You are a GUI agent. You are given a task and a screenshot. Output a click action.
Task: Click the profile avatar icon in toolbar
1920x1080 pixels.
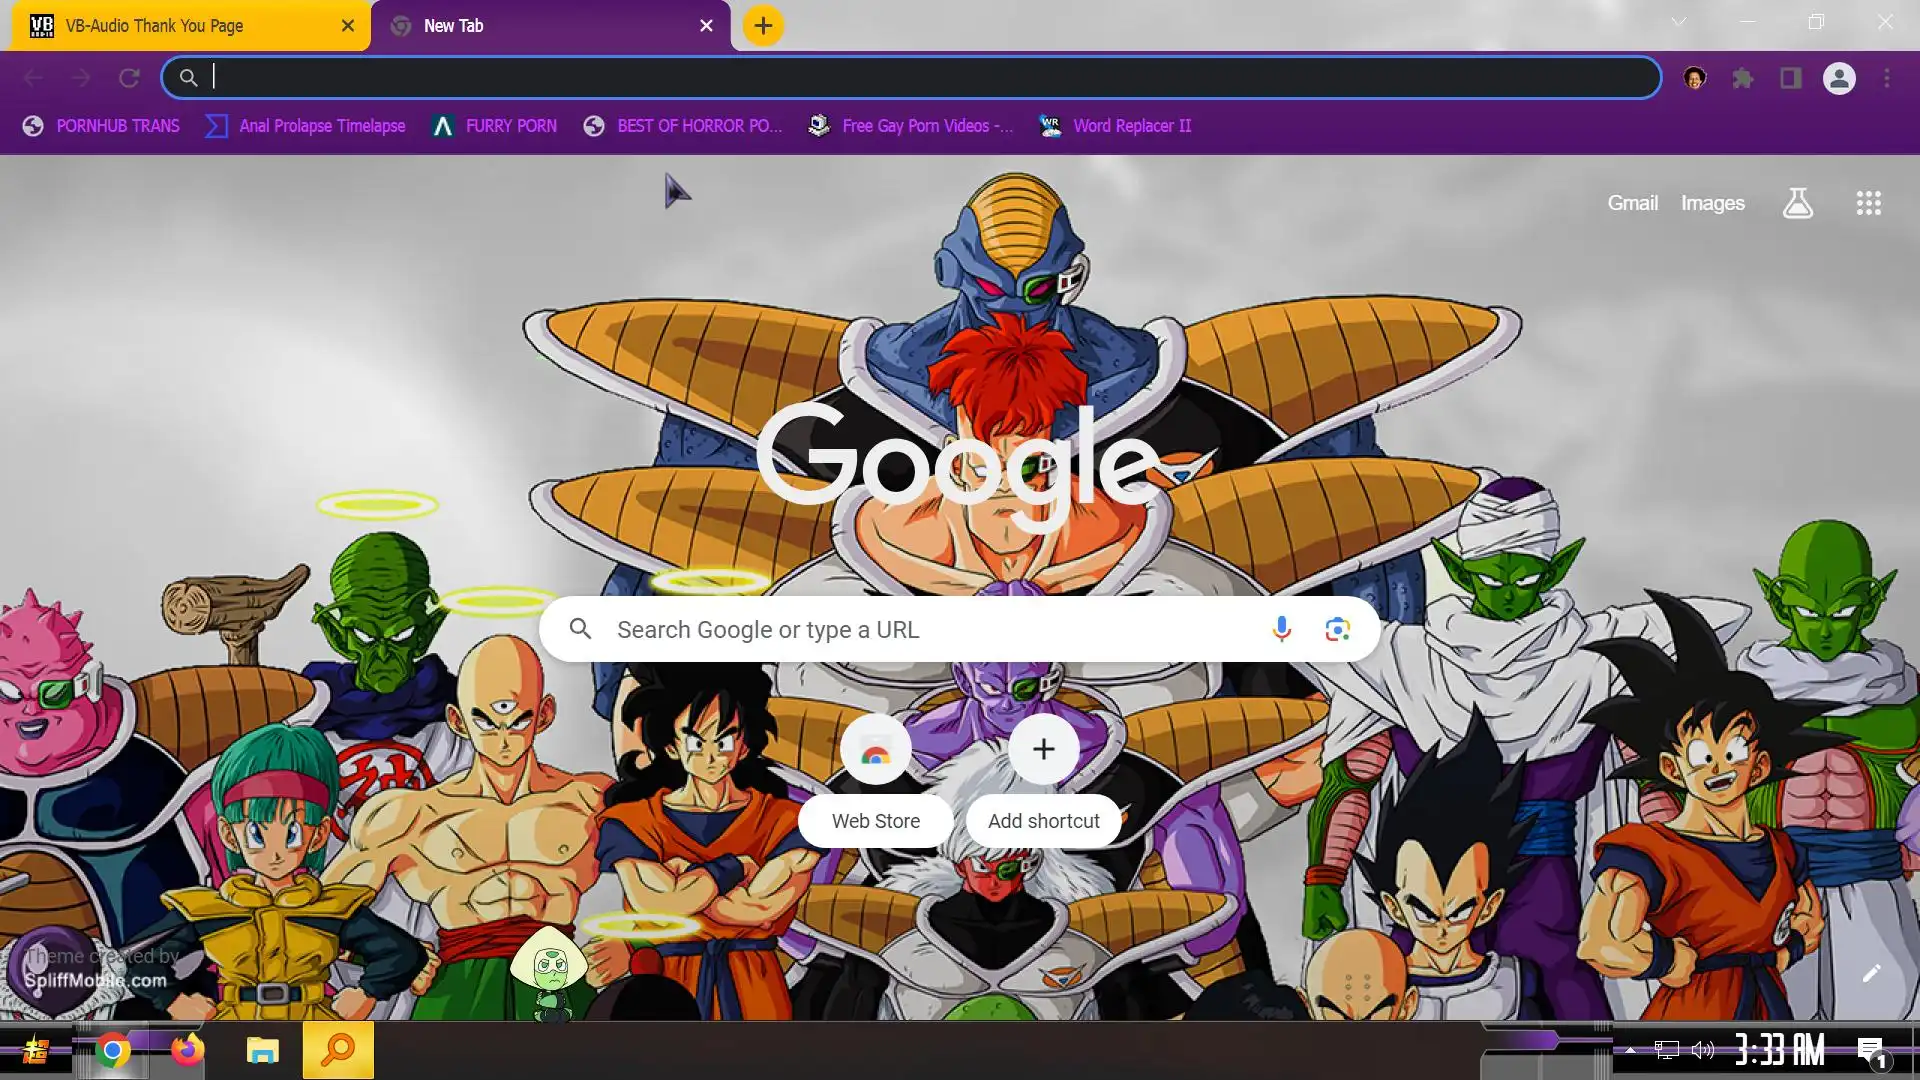tap(1838, 78)
